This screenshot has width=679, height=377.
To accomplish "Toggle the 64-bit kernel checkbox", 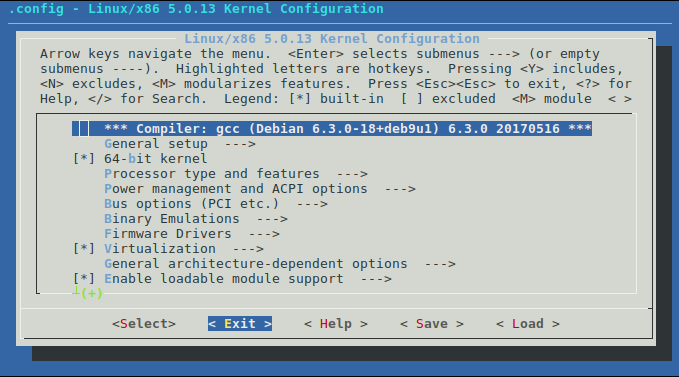I will [x=84, y=159].
